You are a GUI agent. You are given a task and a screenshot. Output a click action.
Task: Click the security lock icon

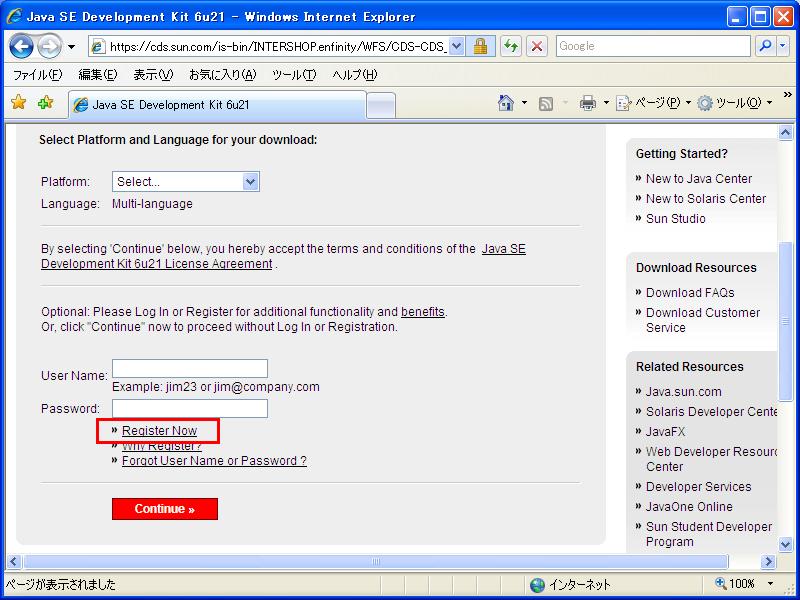tap(480, 46)
